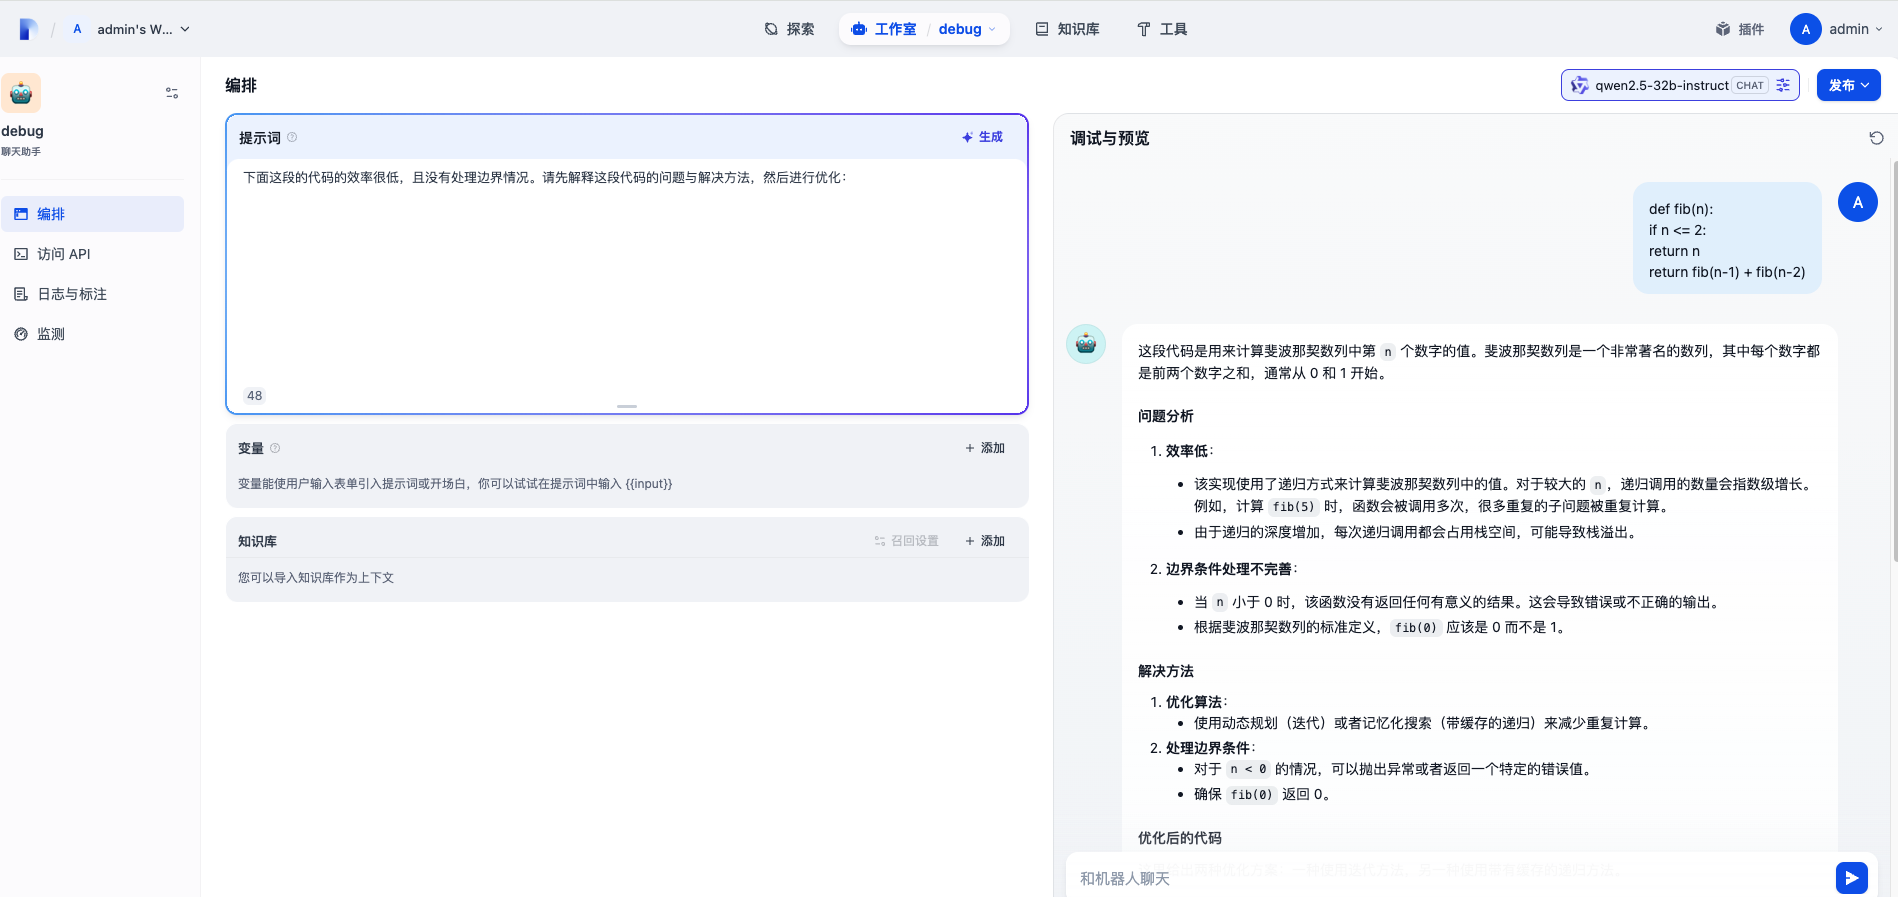Click the model parameter settings icon
The image size is (1898, 897).
tap(1783, 85)
